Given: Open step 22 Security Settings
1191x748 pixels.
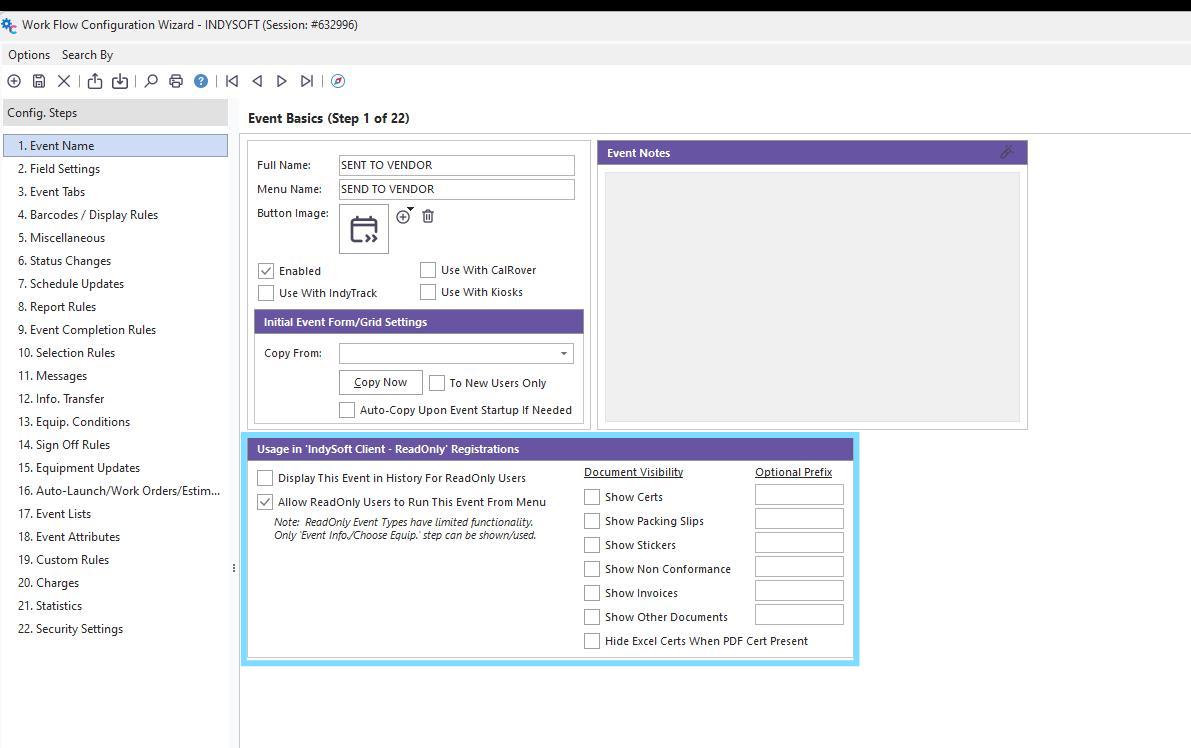Looking at the screenshot, I should point(76,629).
